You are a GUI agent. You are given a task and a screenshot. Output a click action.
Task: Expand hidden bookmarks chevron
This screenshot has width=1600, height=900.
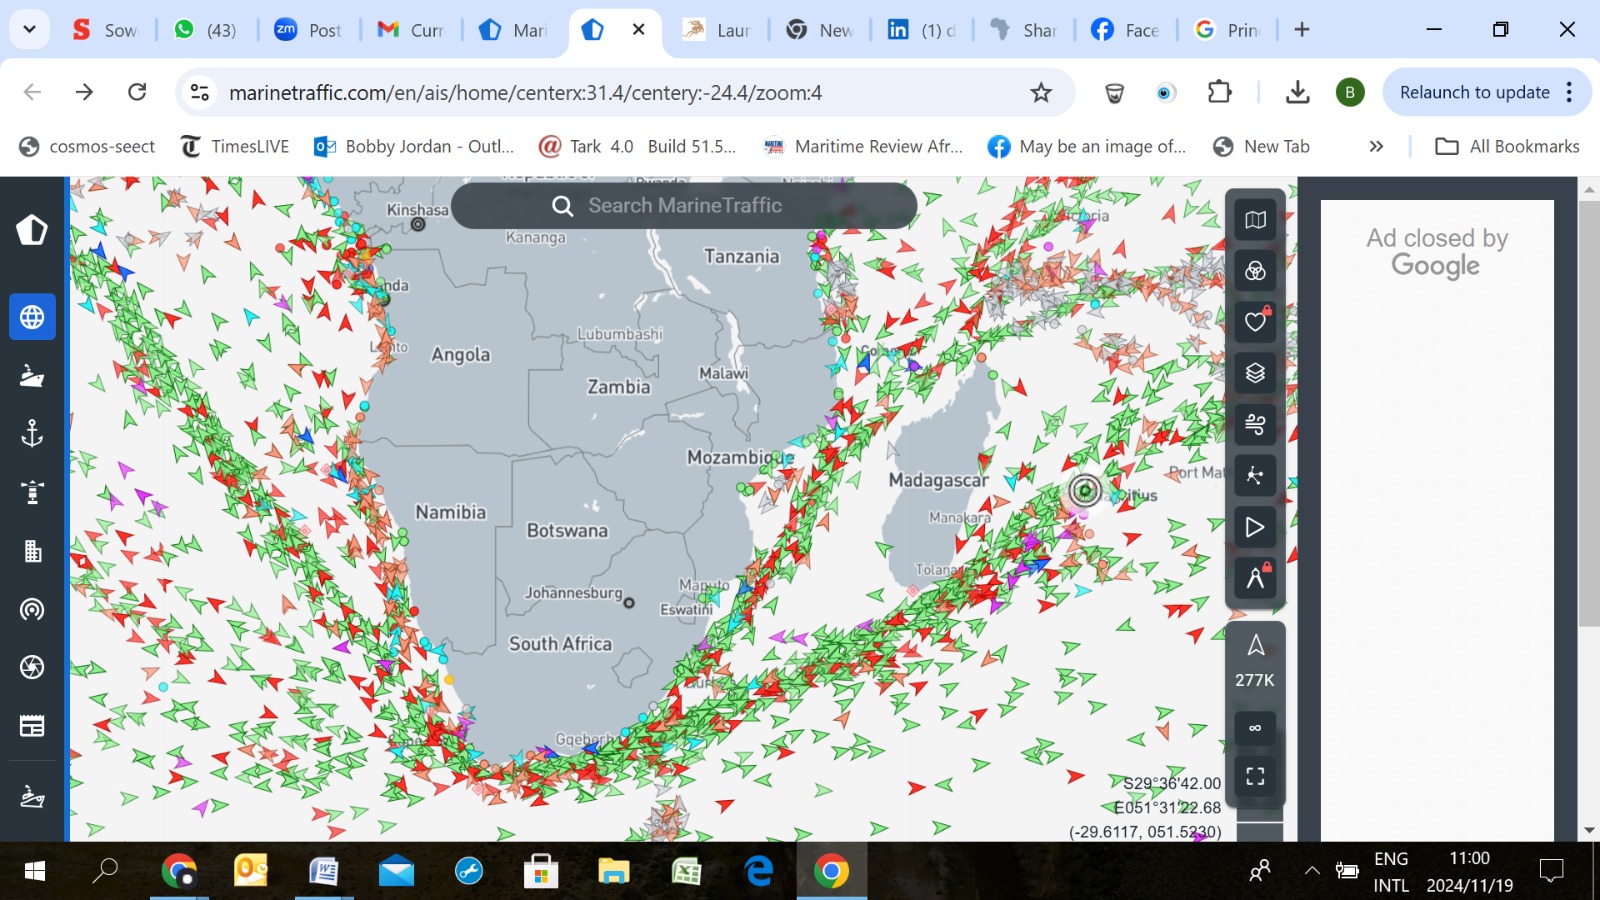(1376, 147)
